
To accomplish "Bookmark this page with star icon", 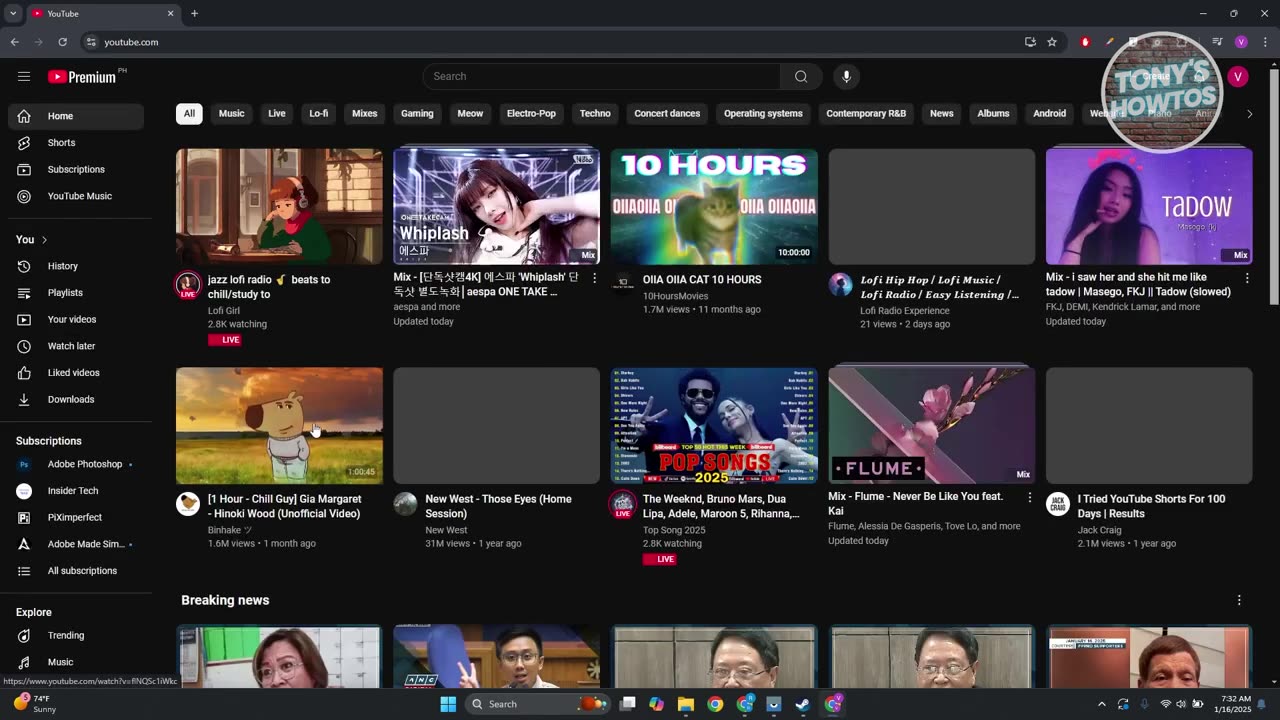I will click(x=1052, y=42).
